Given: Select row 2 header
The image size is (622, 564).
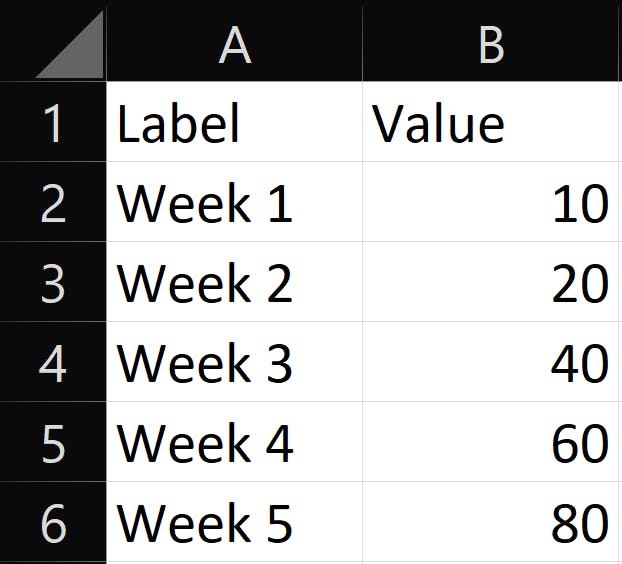Looking at the screenshot, I should [52, 203].
